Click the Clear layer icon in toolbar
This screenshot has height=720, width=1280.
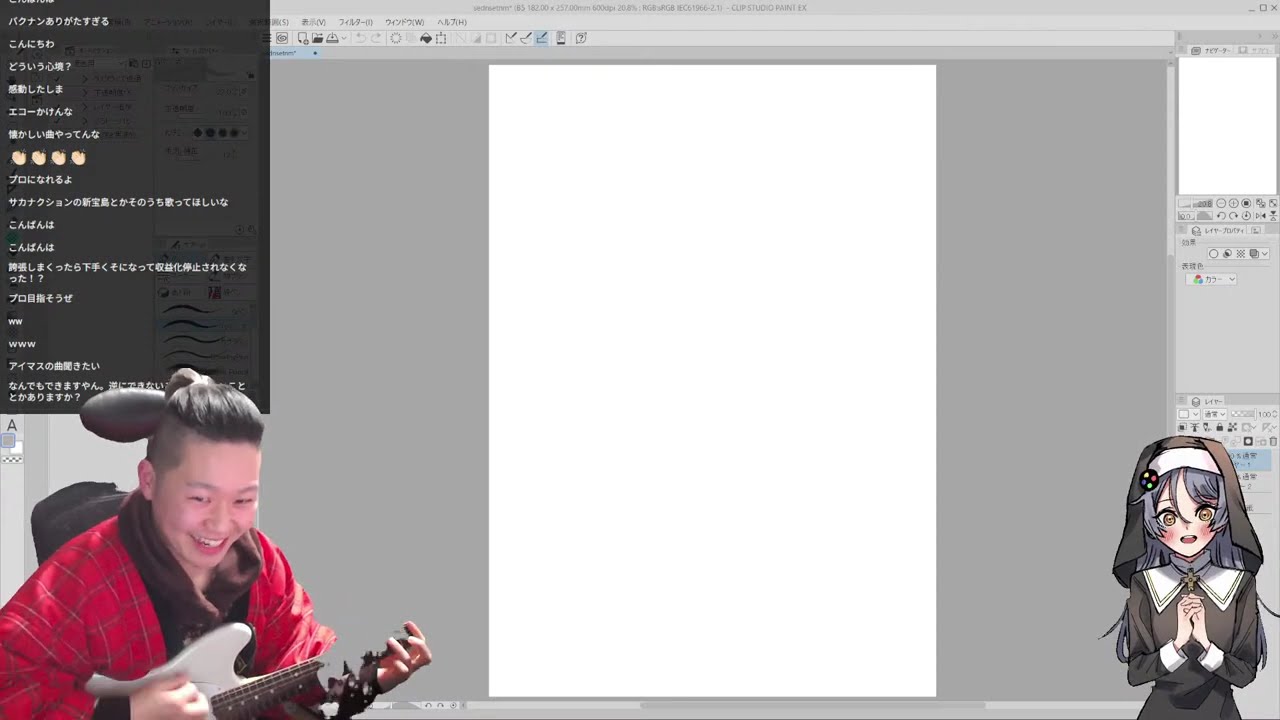[x=396, y=38]
